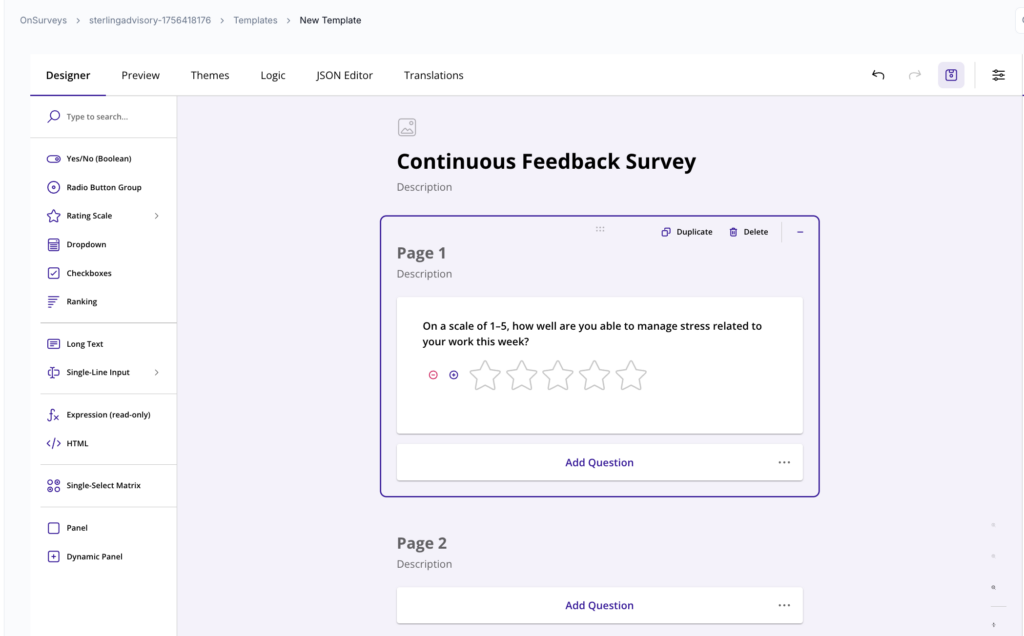This screenshot has width=1024, height=636.
Task: Click the save survey icon
Action: [x=951, y=75]
